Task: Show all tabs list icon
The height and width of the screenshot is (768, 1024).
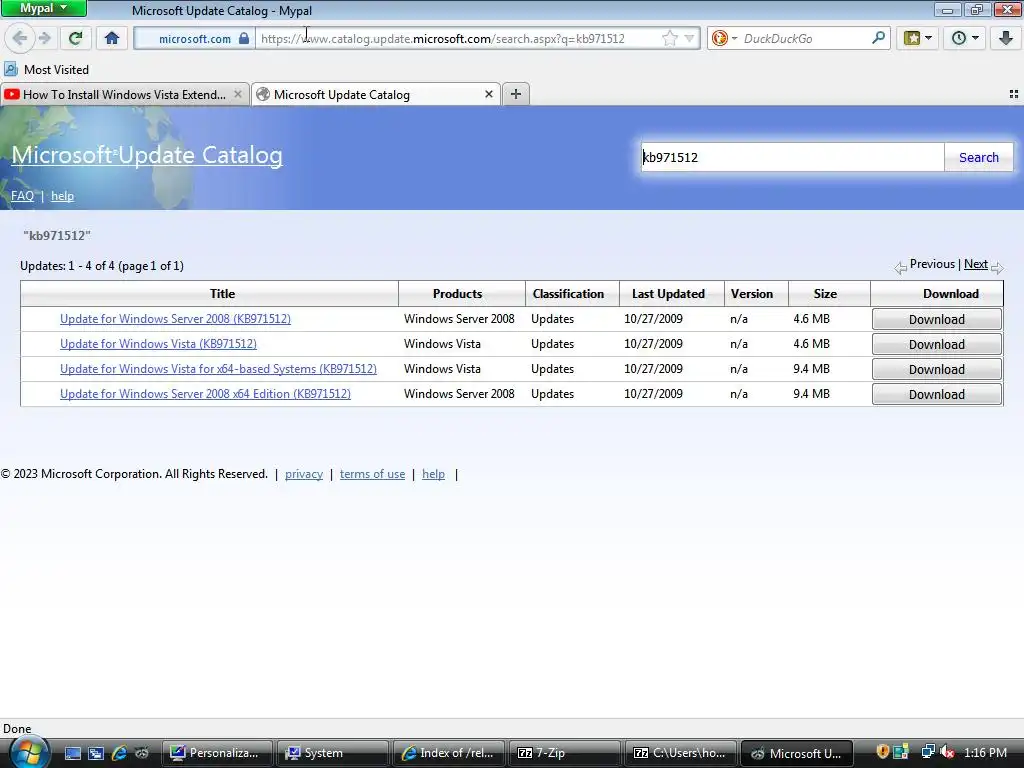Action: tap(1014, 94)
